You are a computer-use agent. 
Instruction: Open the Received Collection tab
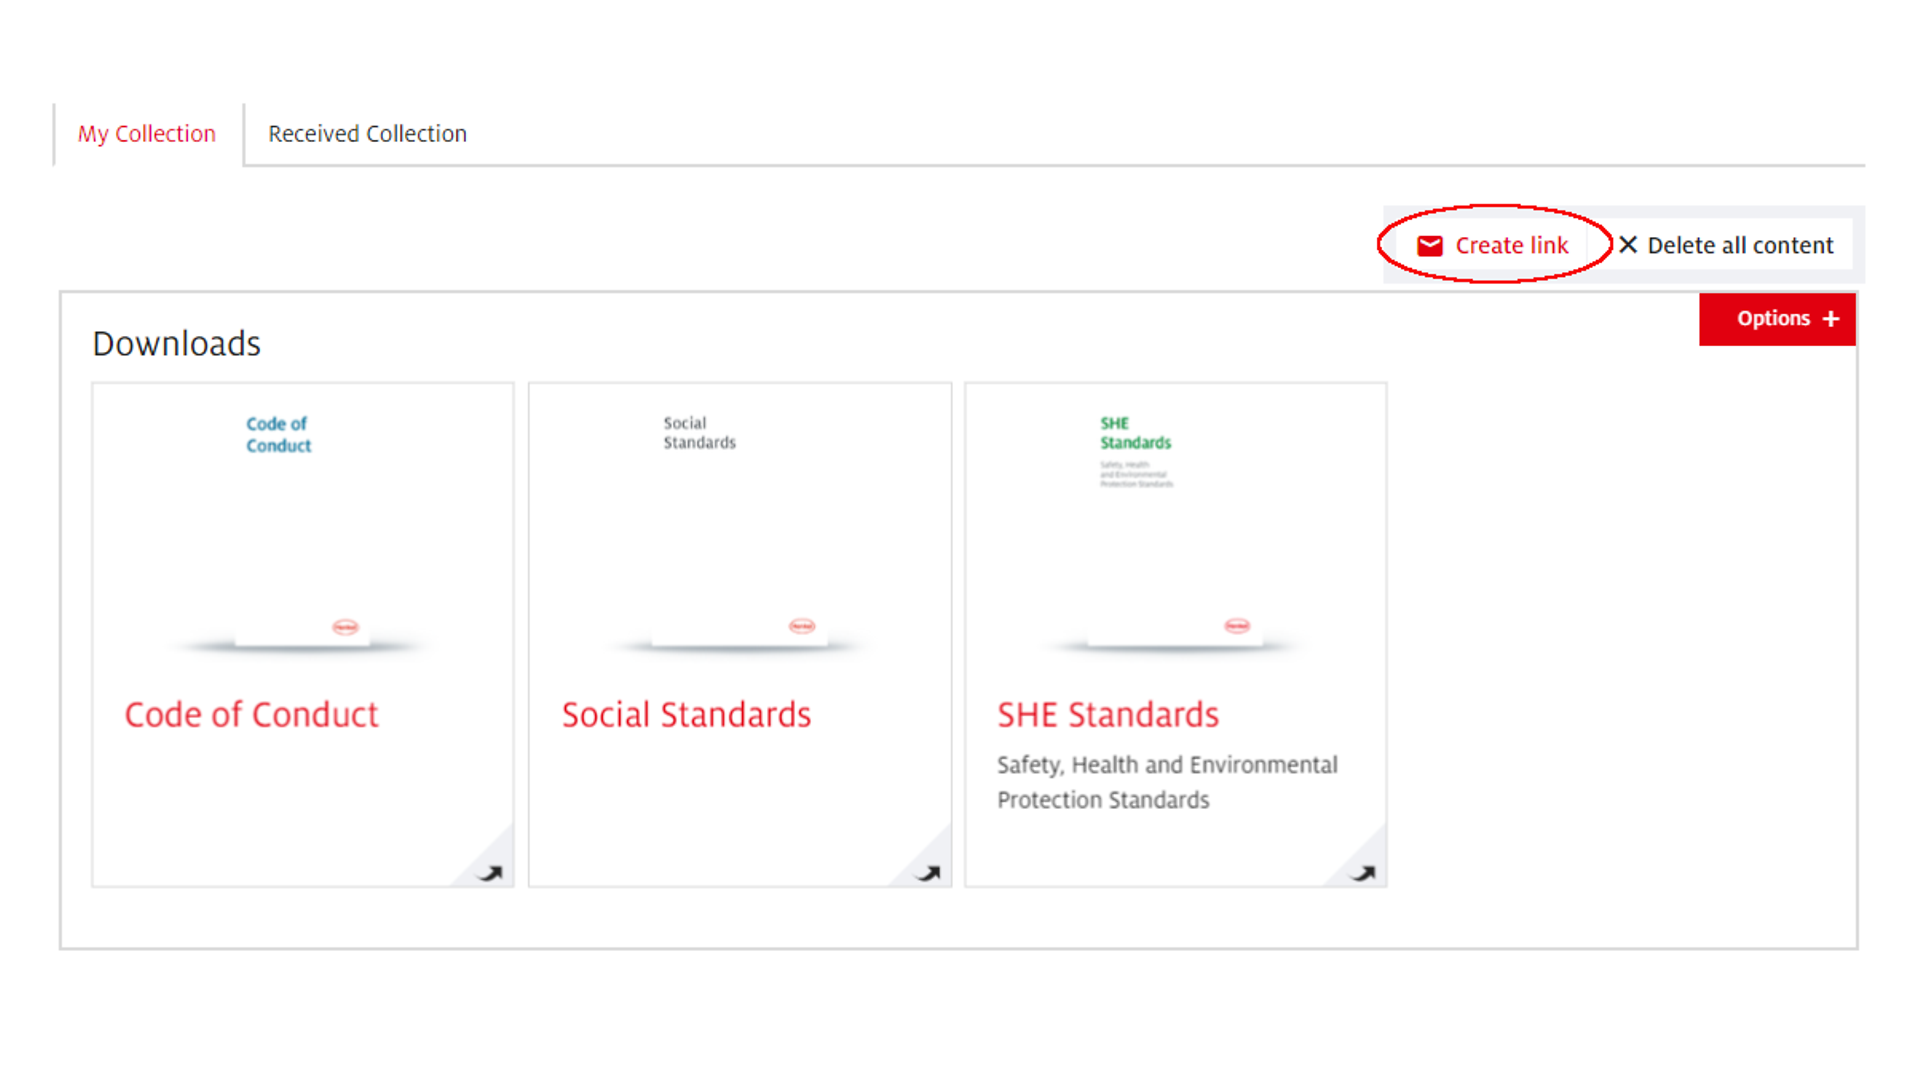367,134
